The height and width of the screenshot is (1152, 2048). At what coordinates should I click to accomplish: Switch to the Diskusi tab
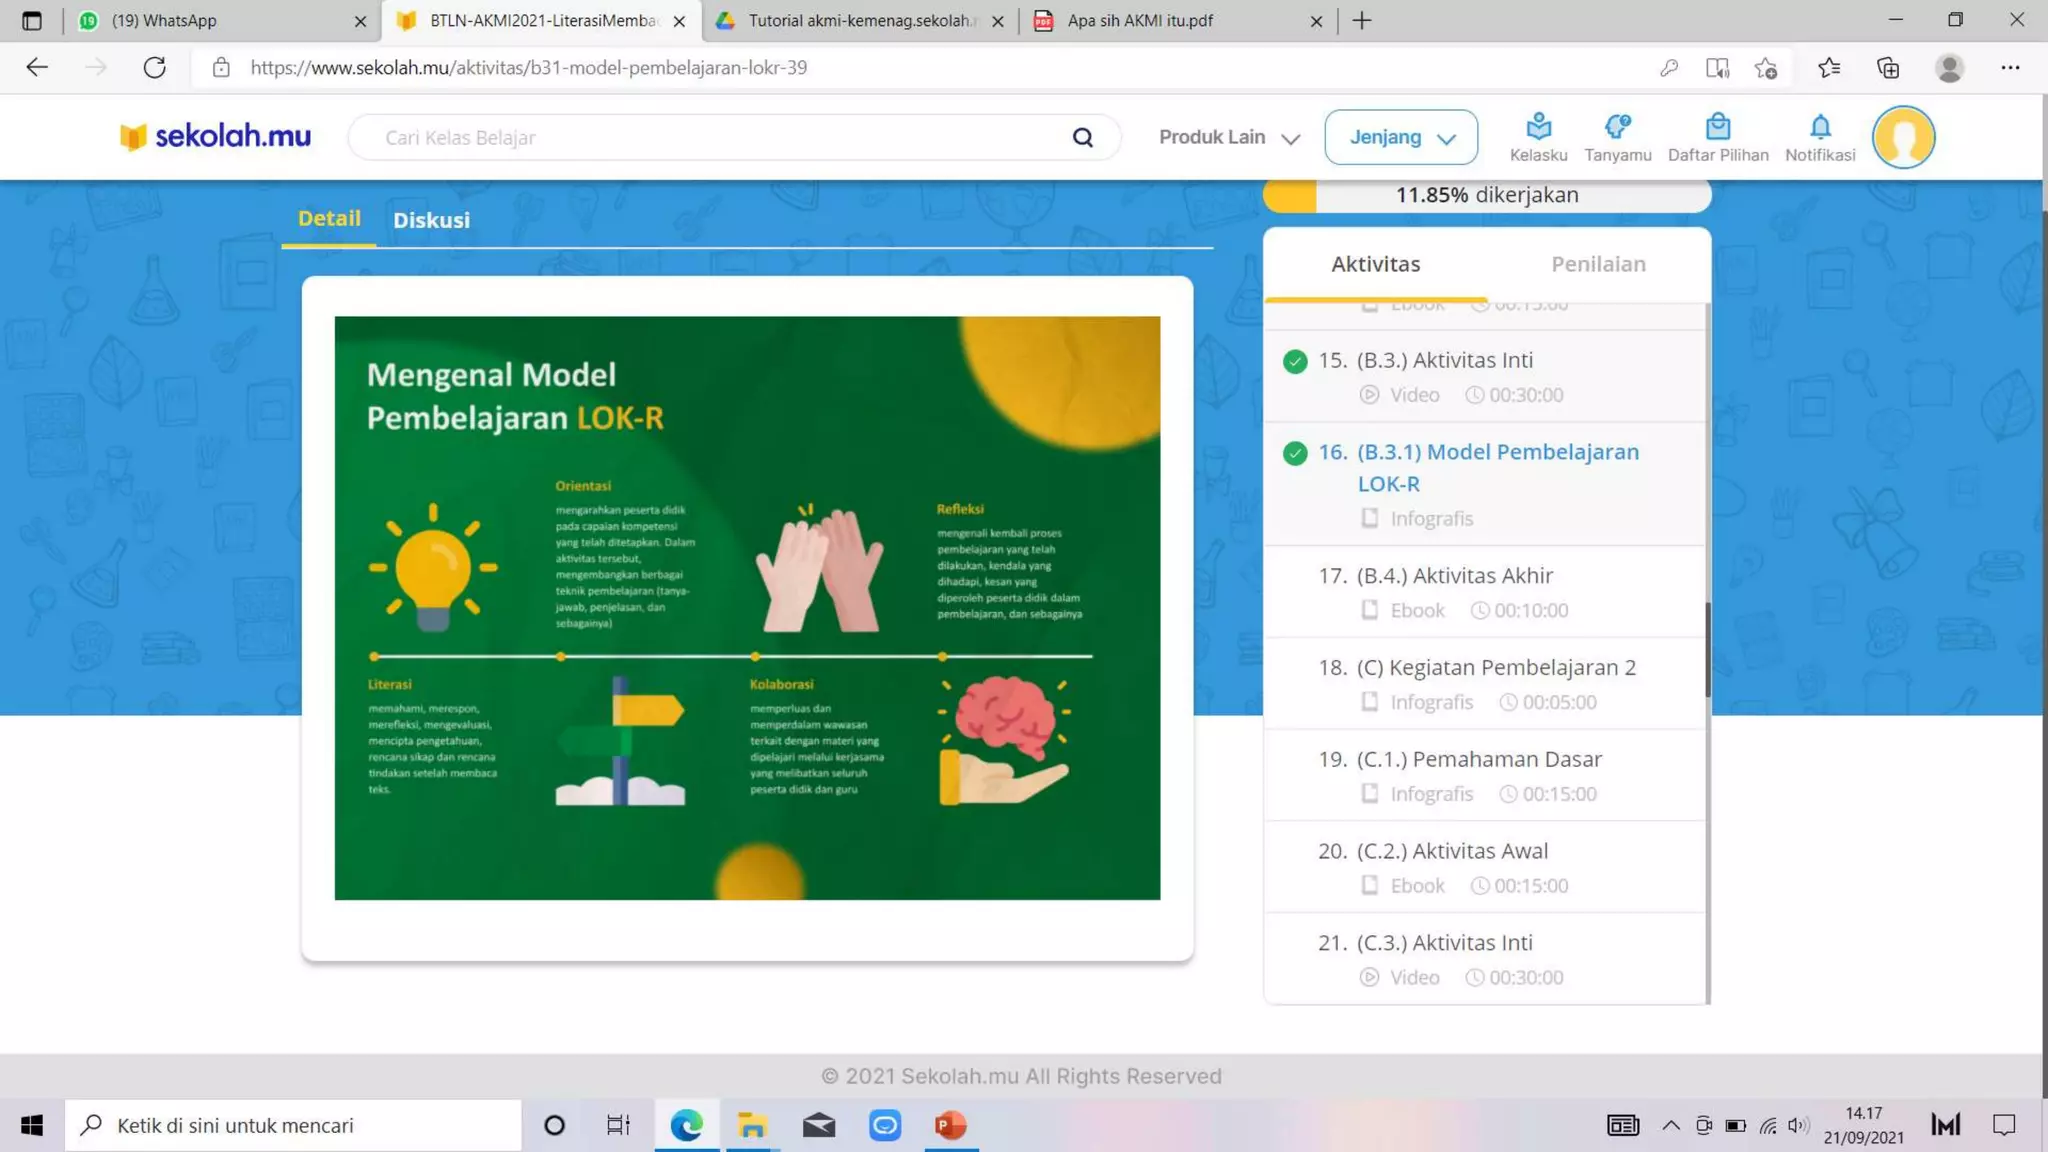(x=431, y=220)
